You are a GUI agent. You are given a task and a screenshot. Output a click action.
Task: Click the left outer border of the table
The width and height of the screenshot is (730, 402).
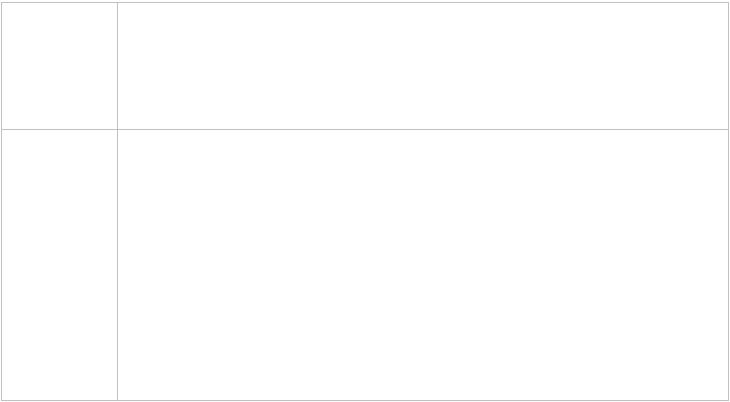[x=1, y=201]
